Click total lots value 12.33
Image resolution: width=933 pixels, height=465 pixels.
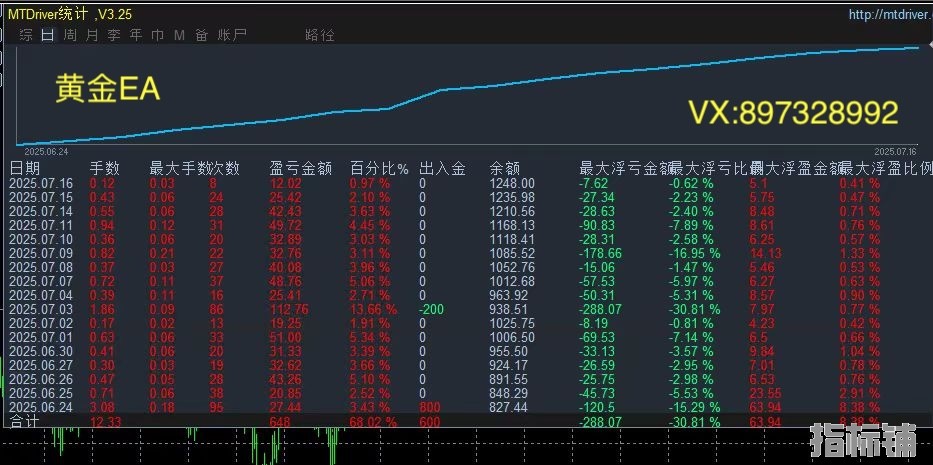click(x=105, y=422)
